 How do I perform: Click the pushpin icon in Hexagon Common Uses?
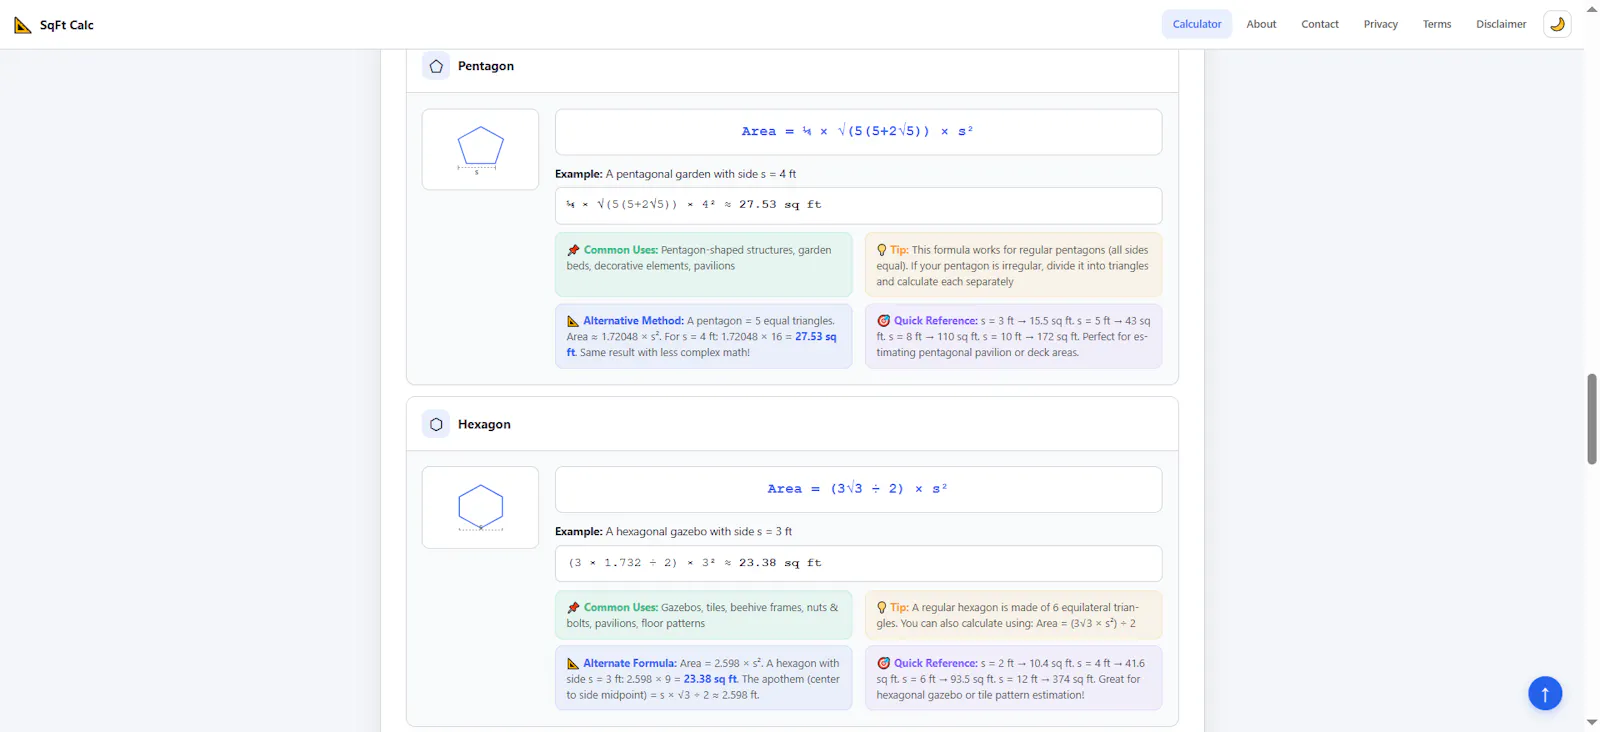(573, 607)
